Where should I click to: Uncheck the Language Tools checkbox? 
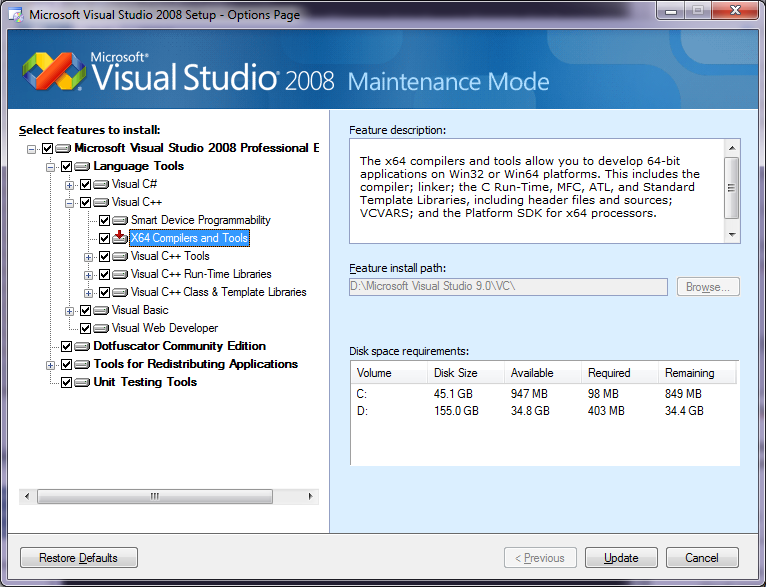[x=66, y=167]
